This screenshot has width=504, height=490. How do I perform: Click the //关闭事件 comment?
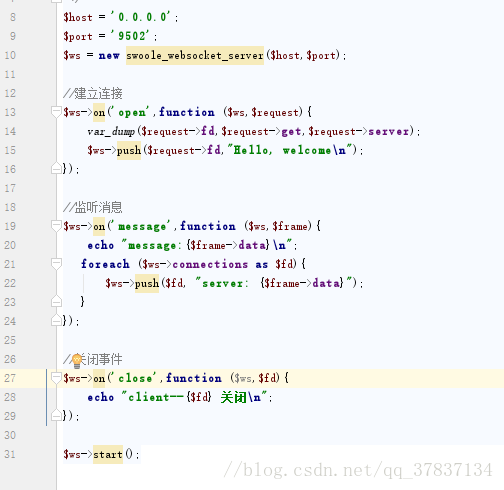point(93,359)
